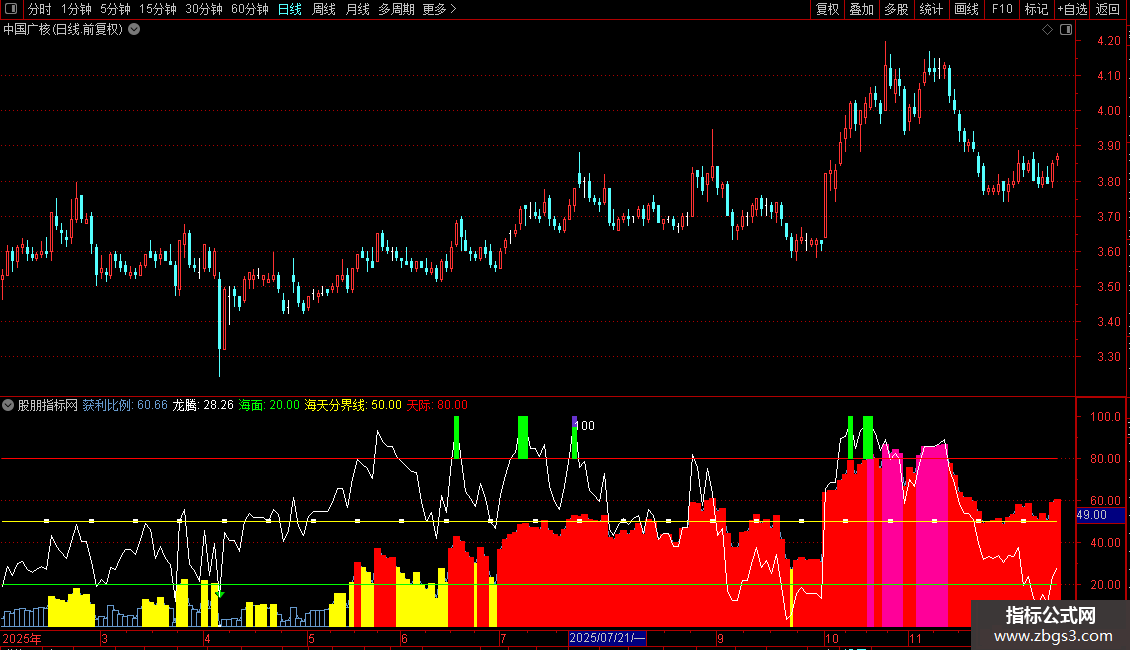Click the 标记 mark button
1130x650 pixels.
(1036, 9)
